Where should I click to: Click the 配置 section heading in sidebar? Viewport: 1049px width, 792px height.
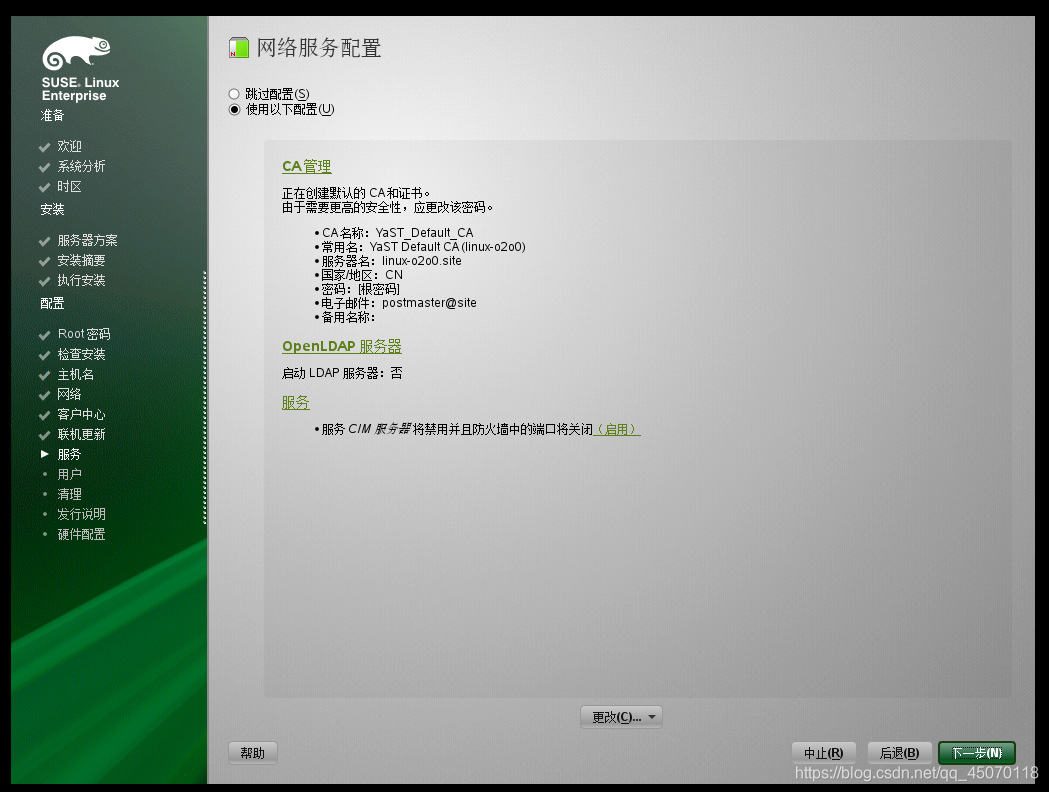click(x=52, y=304)
